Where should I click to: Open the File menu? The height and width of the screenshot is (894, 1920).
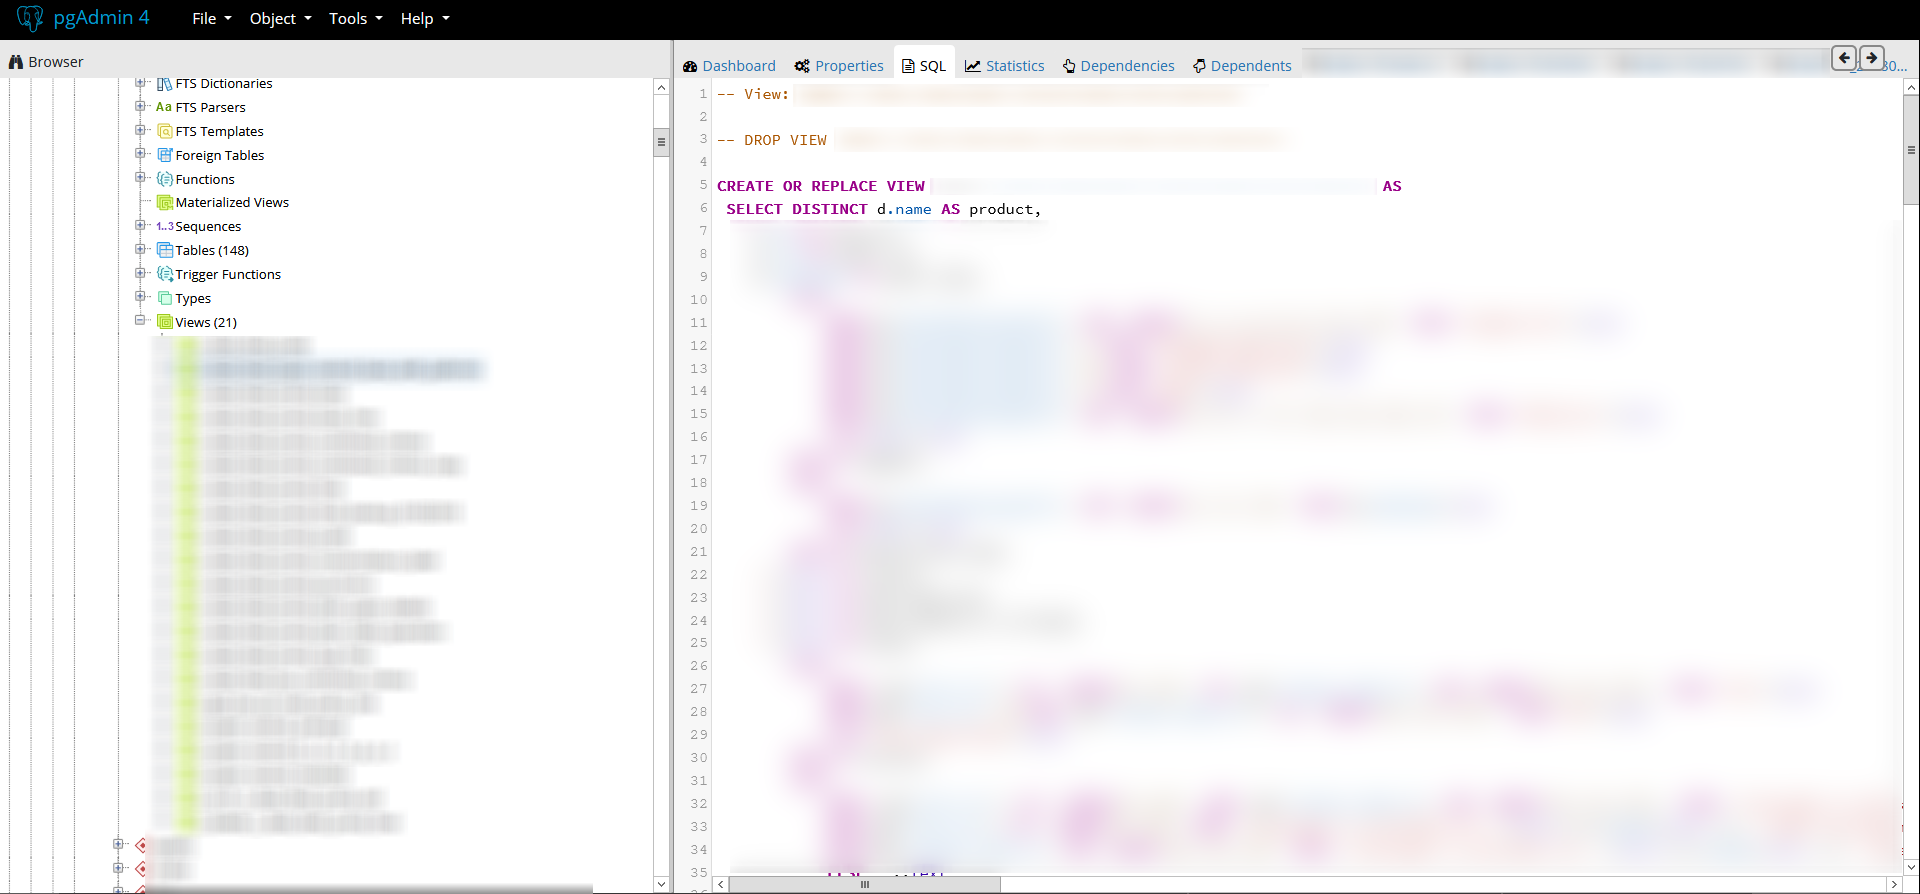click(211, 19)
